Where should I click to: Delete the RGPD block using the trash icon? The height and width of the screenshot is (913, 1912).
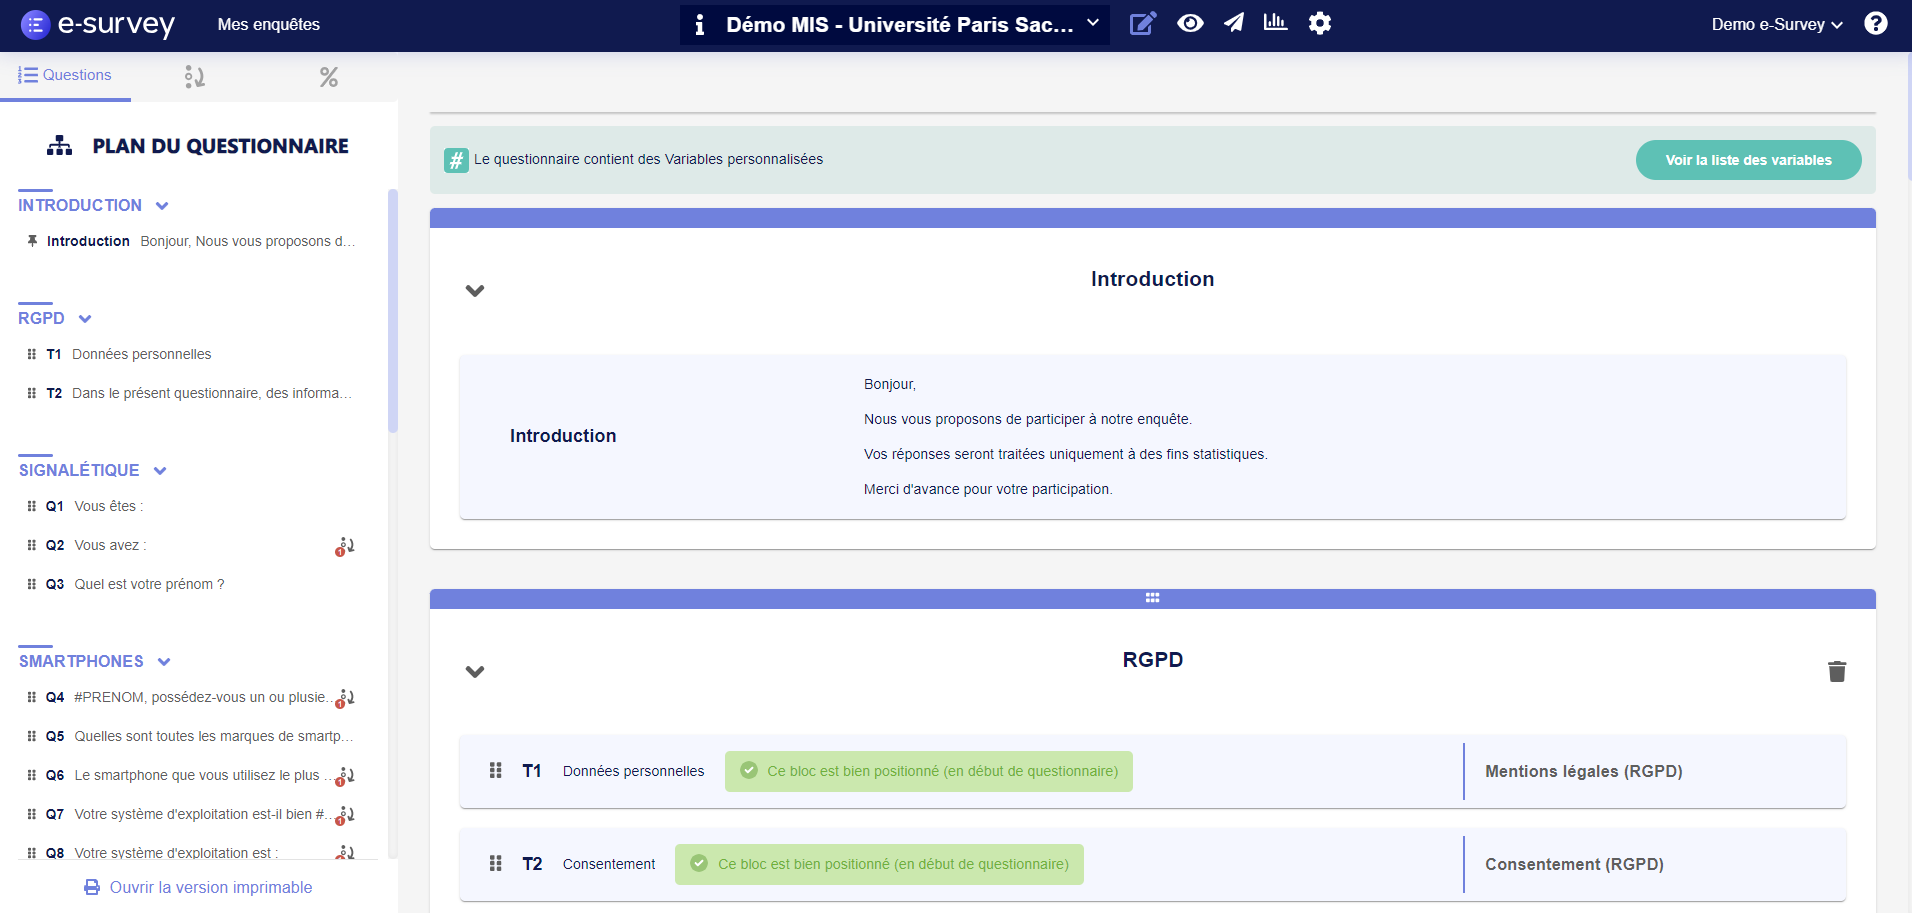(1836, 671)
